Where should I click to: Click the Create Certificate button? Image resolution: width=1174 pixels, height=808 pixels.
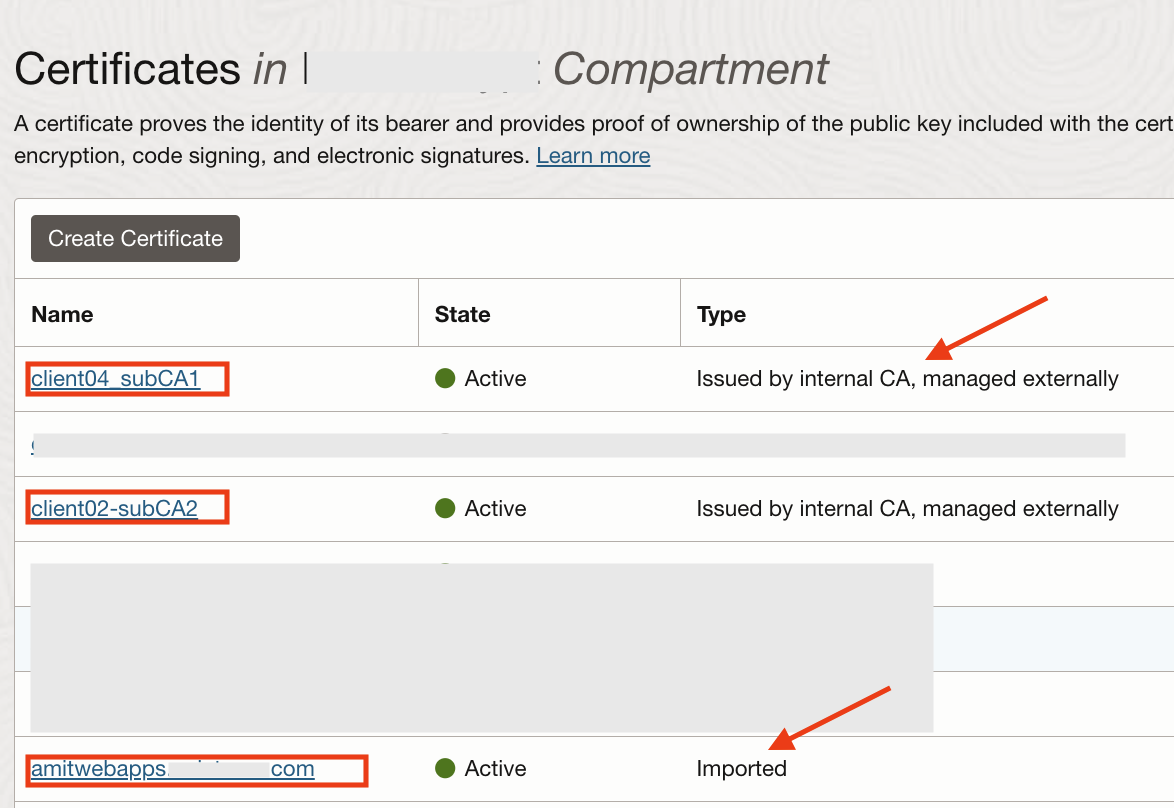[135, 239]
